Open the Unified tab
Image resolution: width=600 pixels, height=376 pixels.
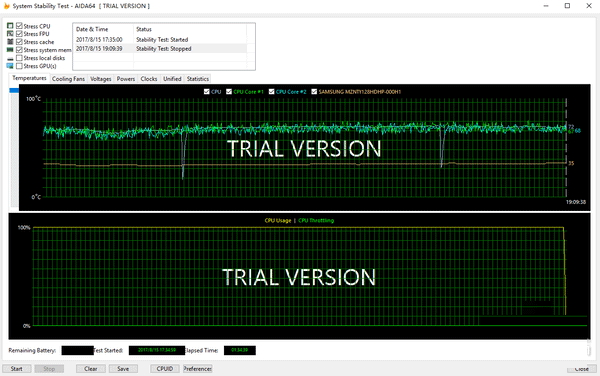(172, 79)
